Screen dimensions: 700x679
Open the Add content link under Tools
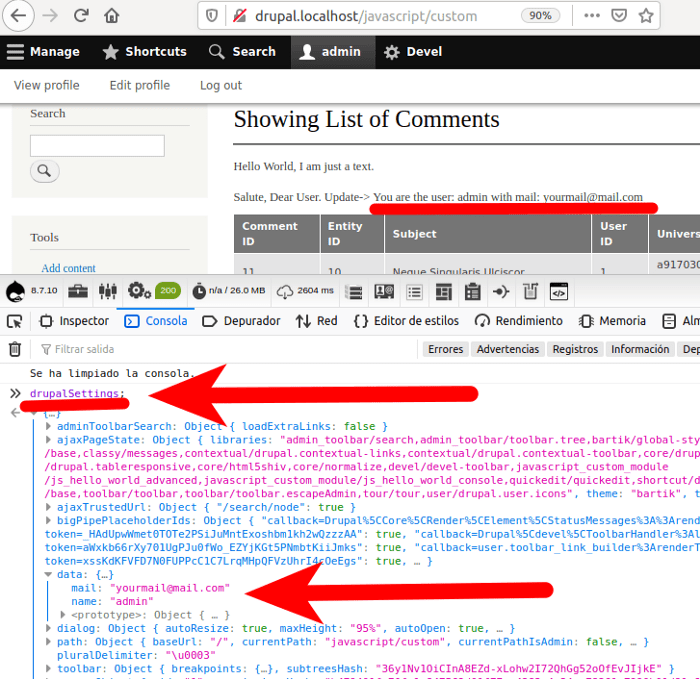coord(68,268)
